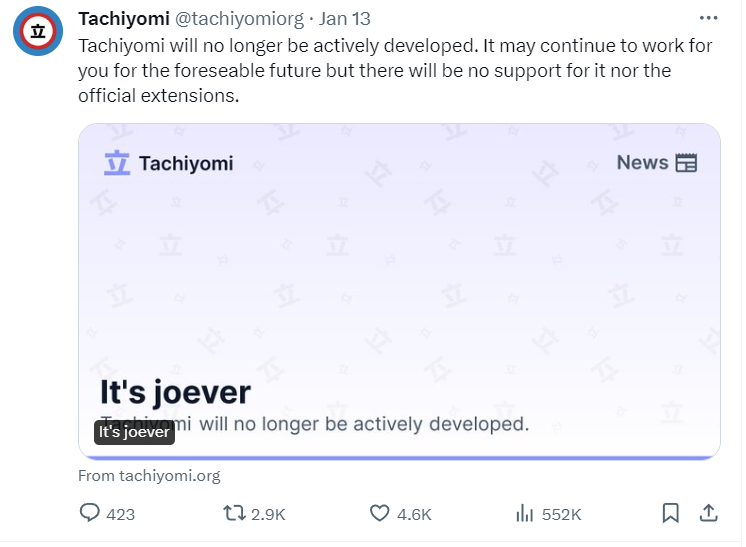The image size is (746, 547).
Task: Click the It's joever card headline
Action: pyautogui.click(x=175, y=391)
